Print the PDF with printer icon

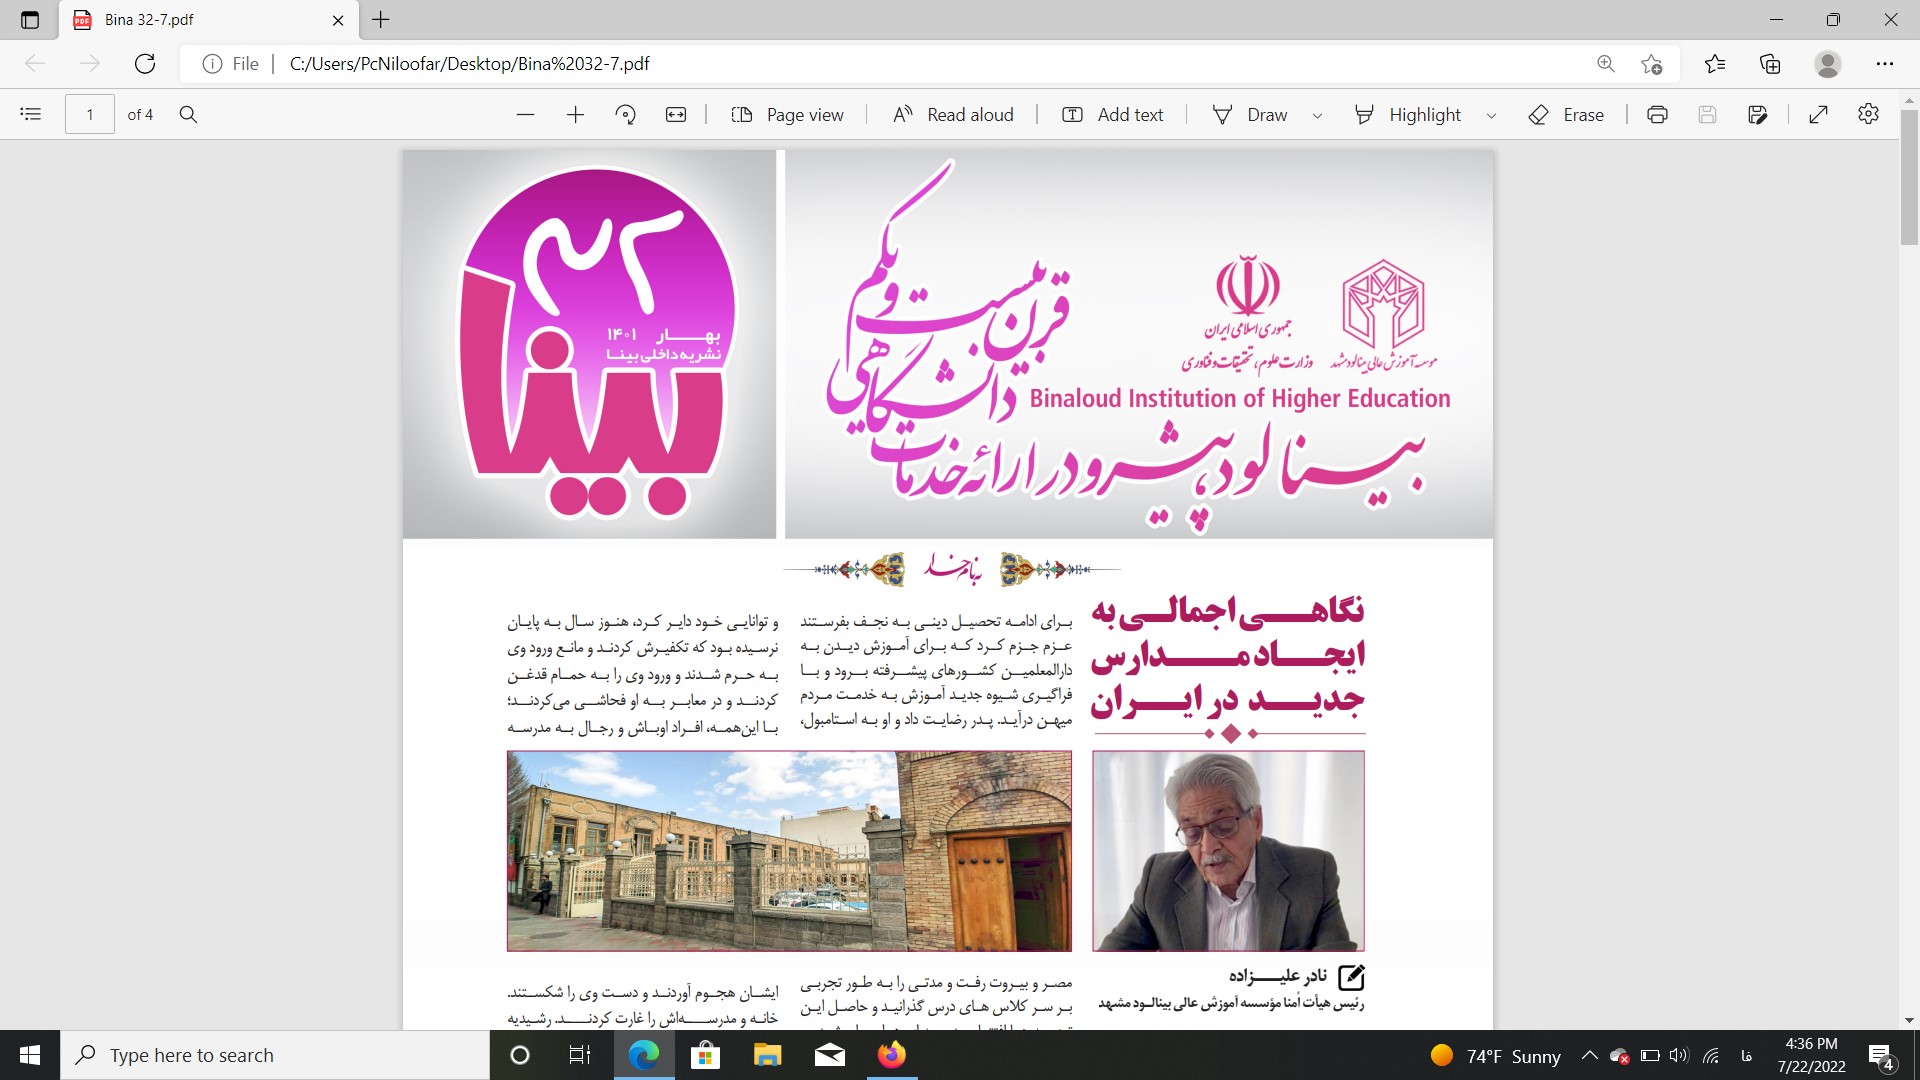[1657, 115]
